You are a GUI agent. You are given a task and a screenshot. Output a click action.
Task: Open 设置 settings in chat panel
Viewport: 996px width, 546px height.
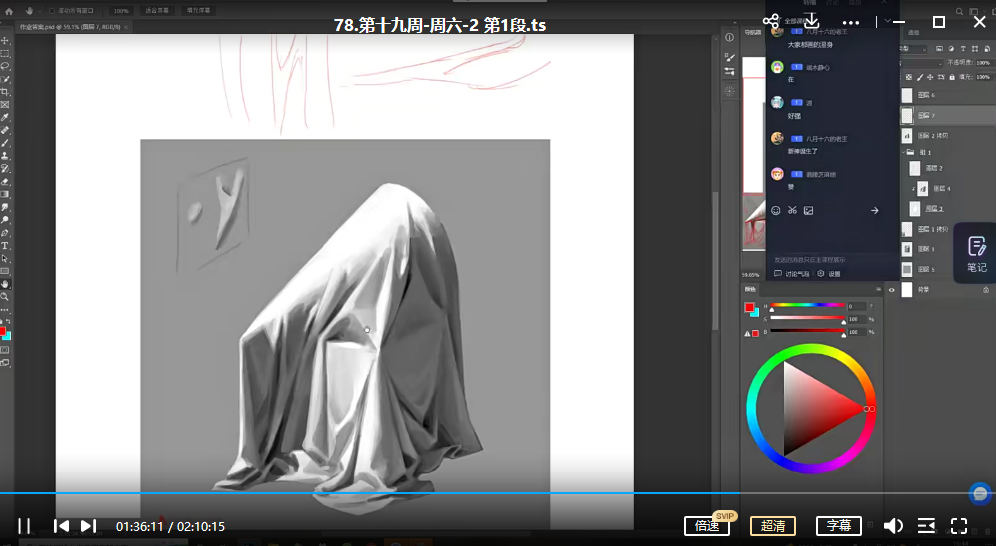(829, 274)
